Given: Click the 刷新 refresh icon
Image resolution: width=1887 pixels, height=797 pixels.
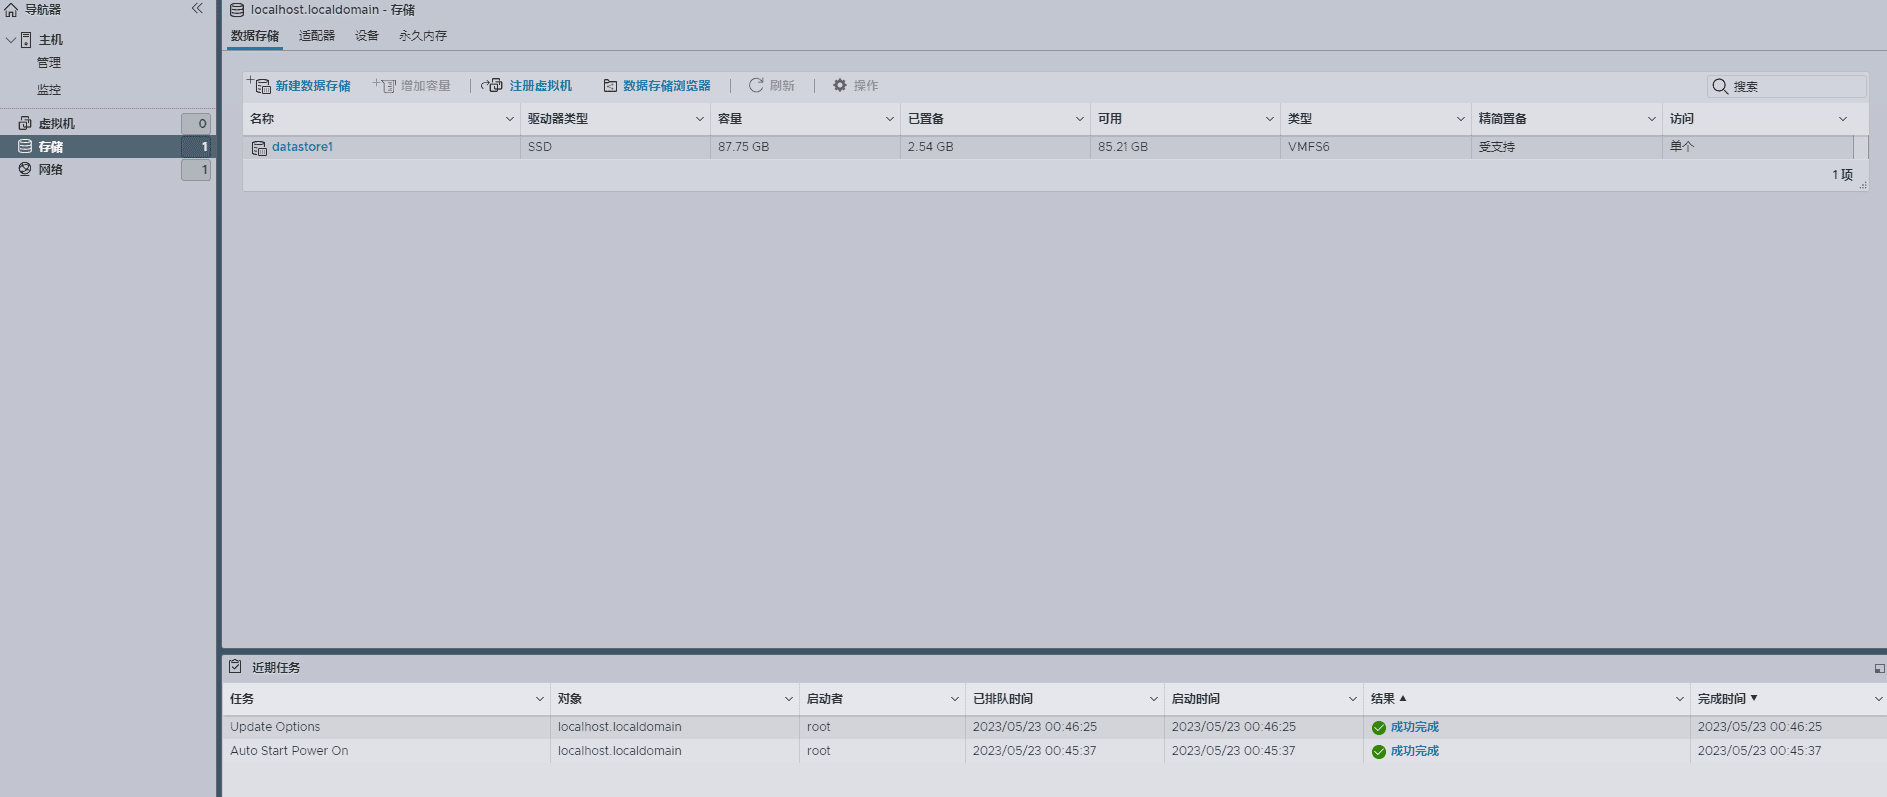Looking at the screenshot, I should [756, 85].
